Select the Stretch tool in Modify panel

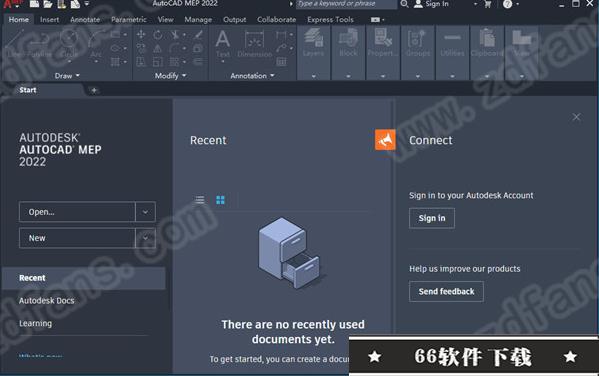(141, 62)
